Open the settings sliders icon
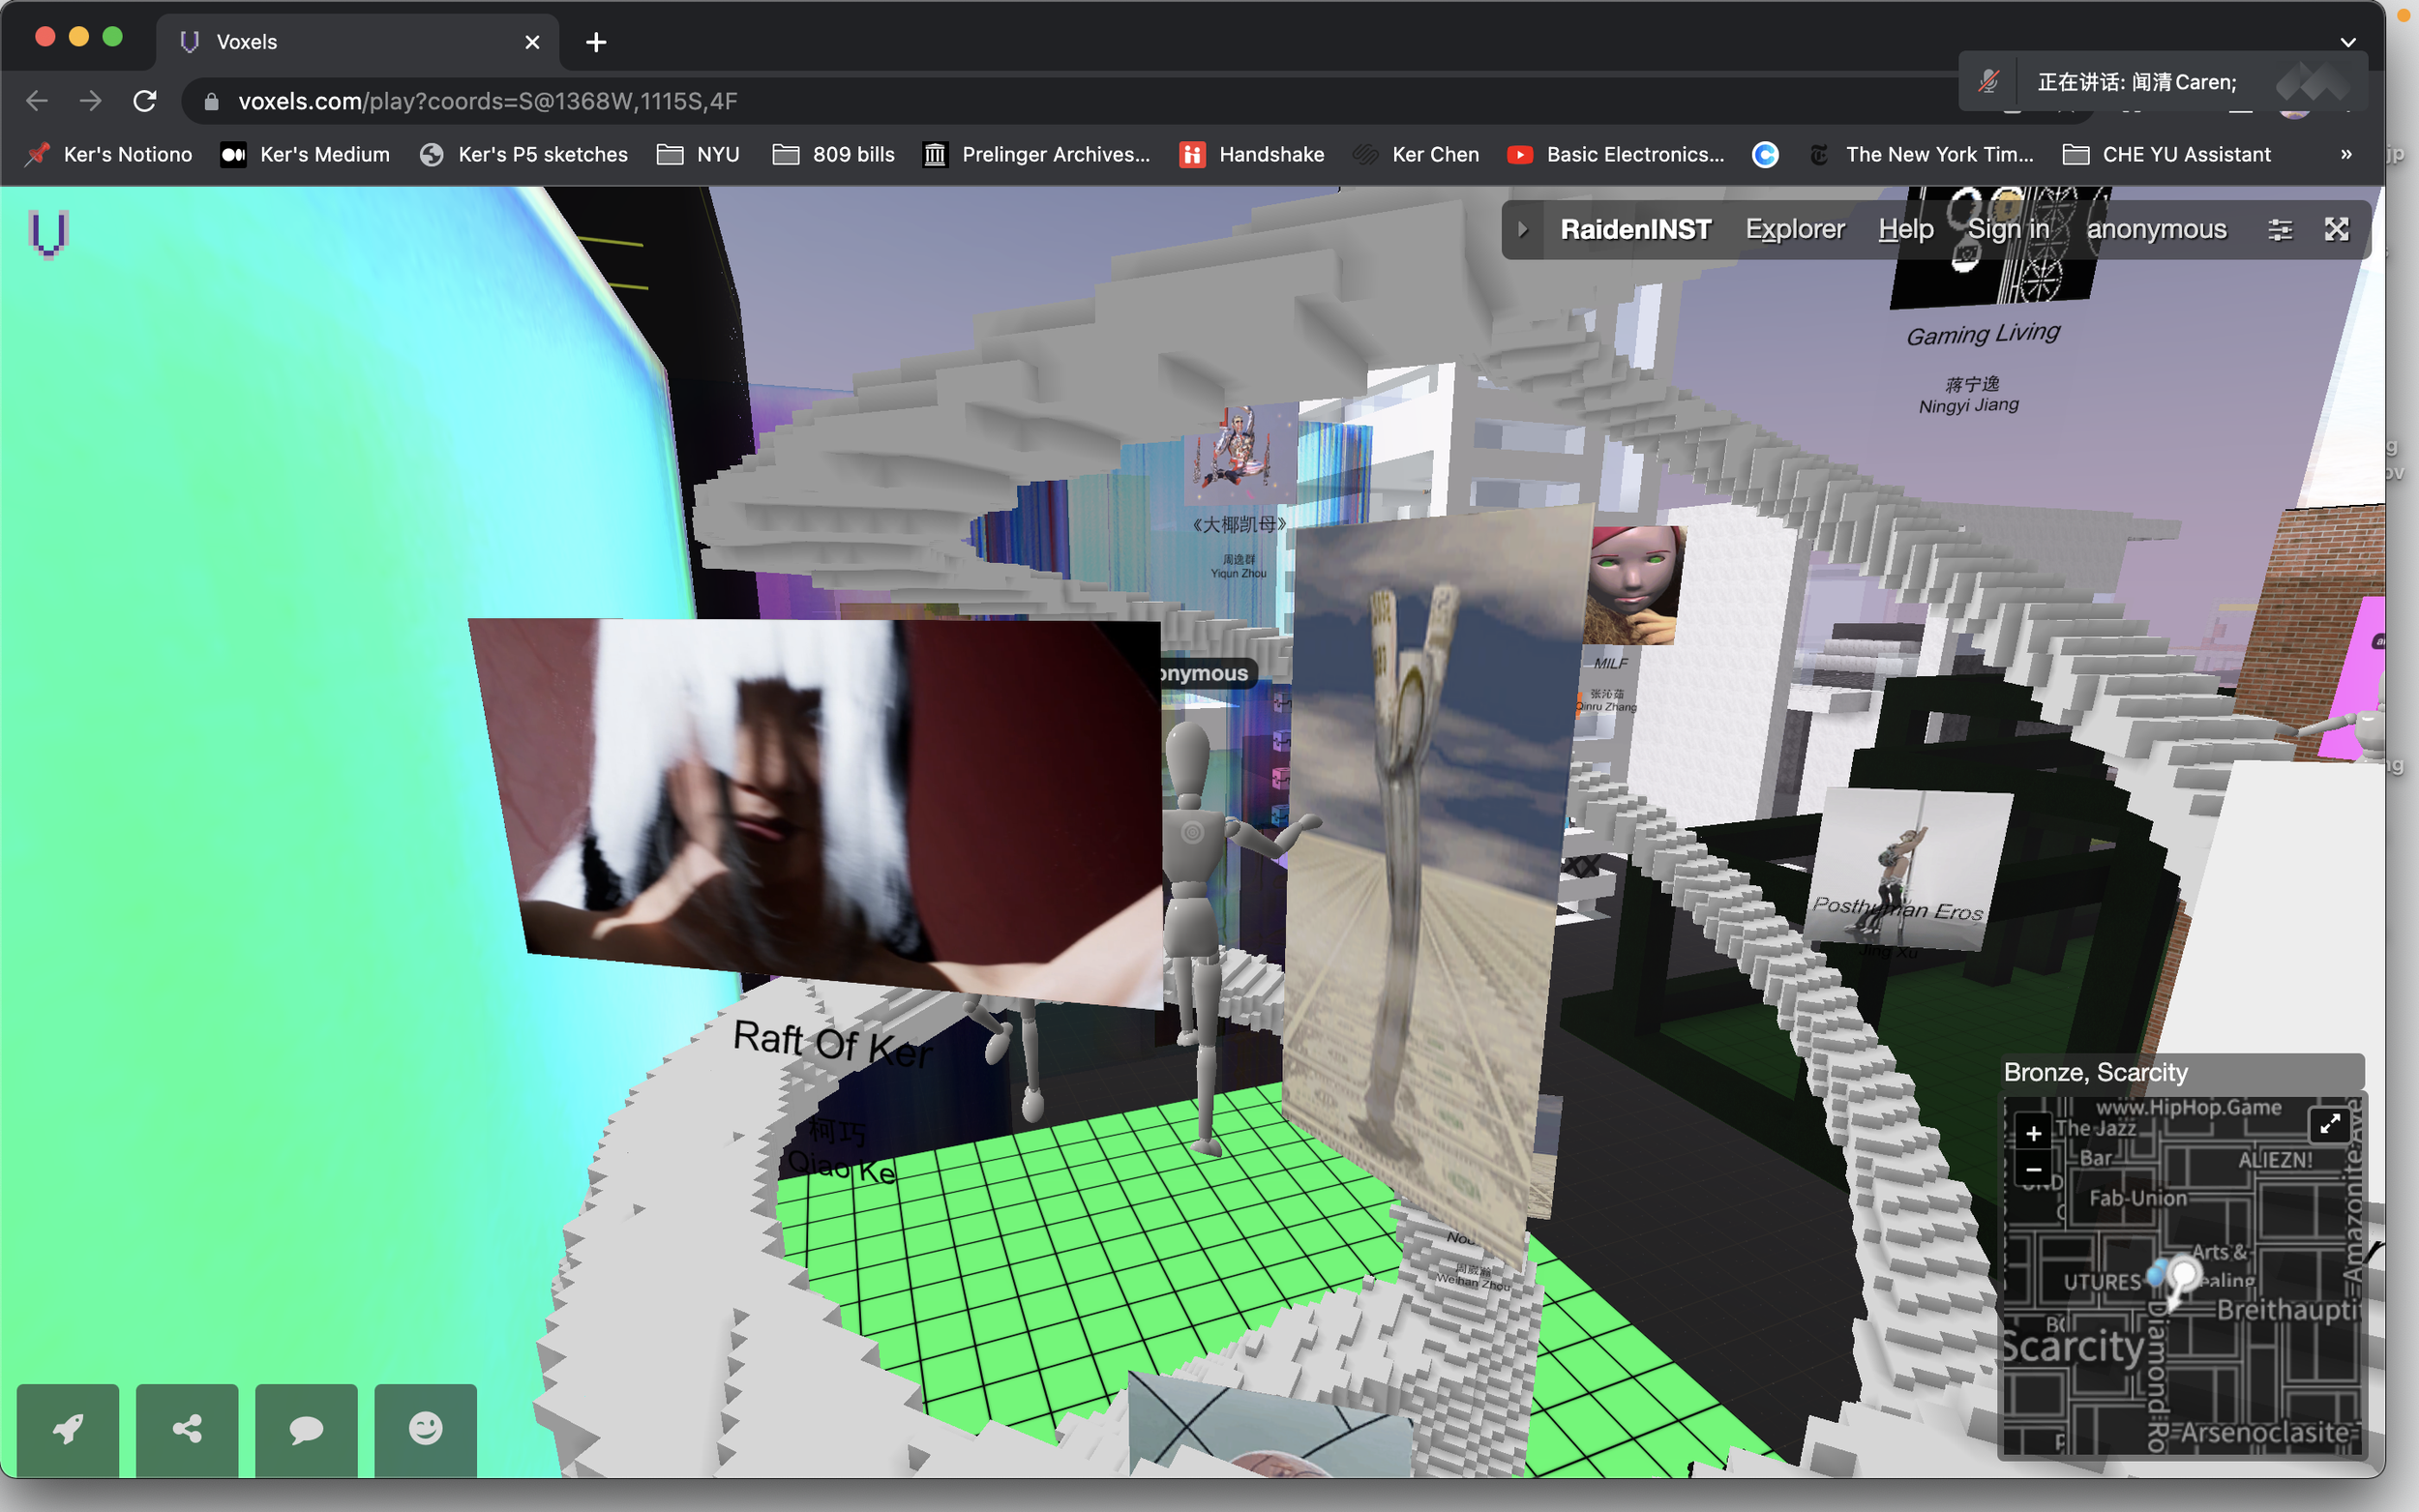 [x=2279, y=230]
